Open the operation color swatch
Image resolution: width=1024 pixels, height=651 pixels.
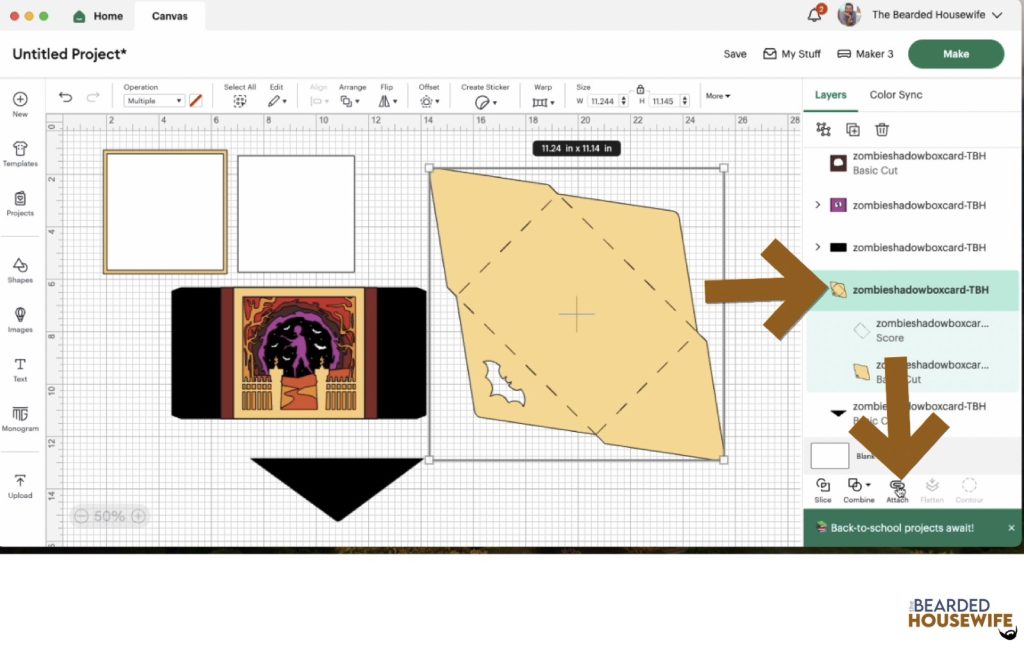[x=196, y=101]
